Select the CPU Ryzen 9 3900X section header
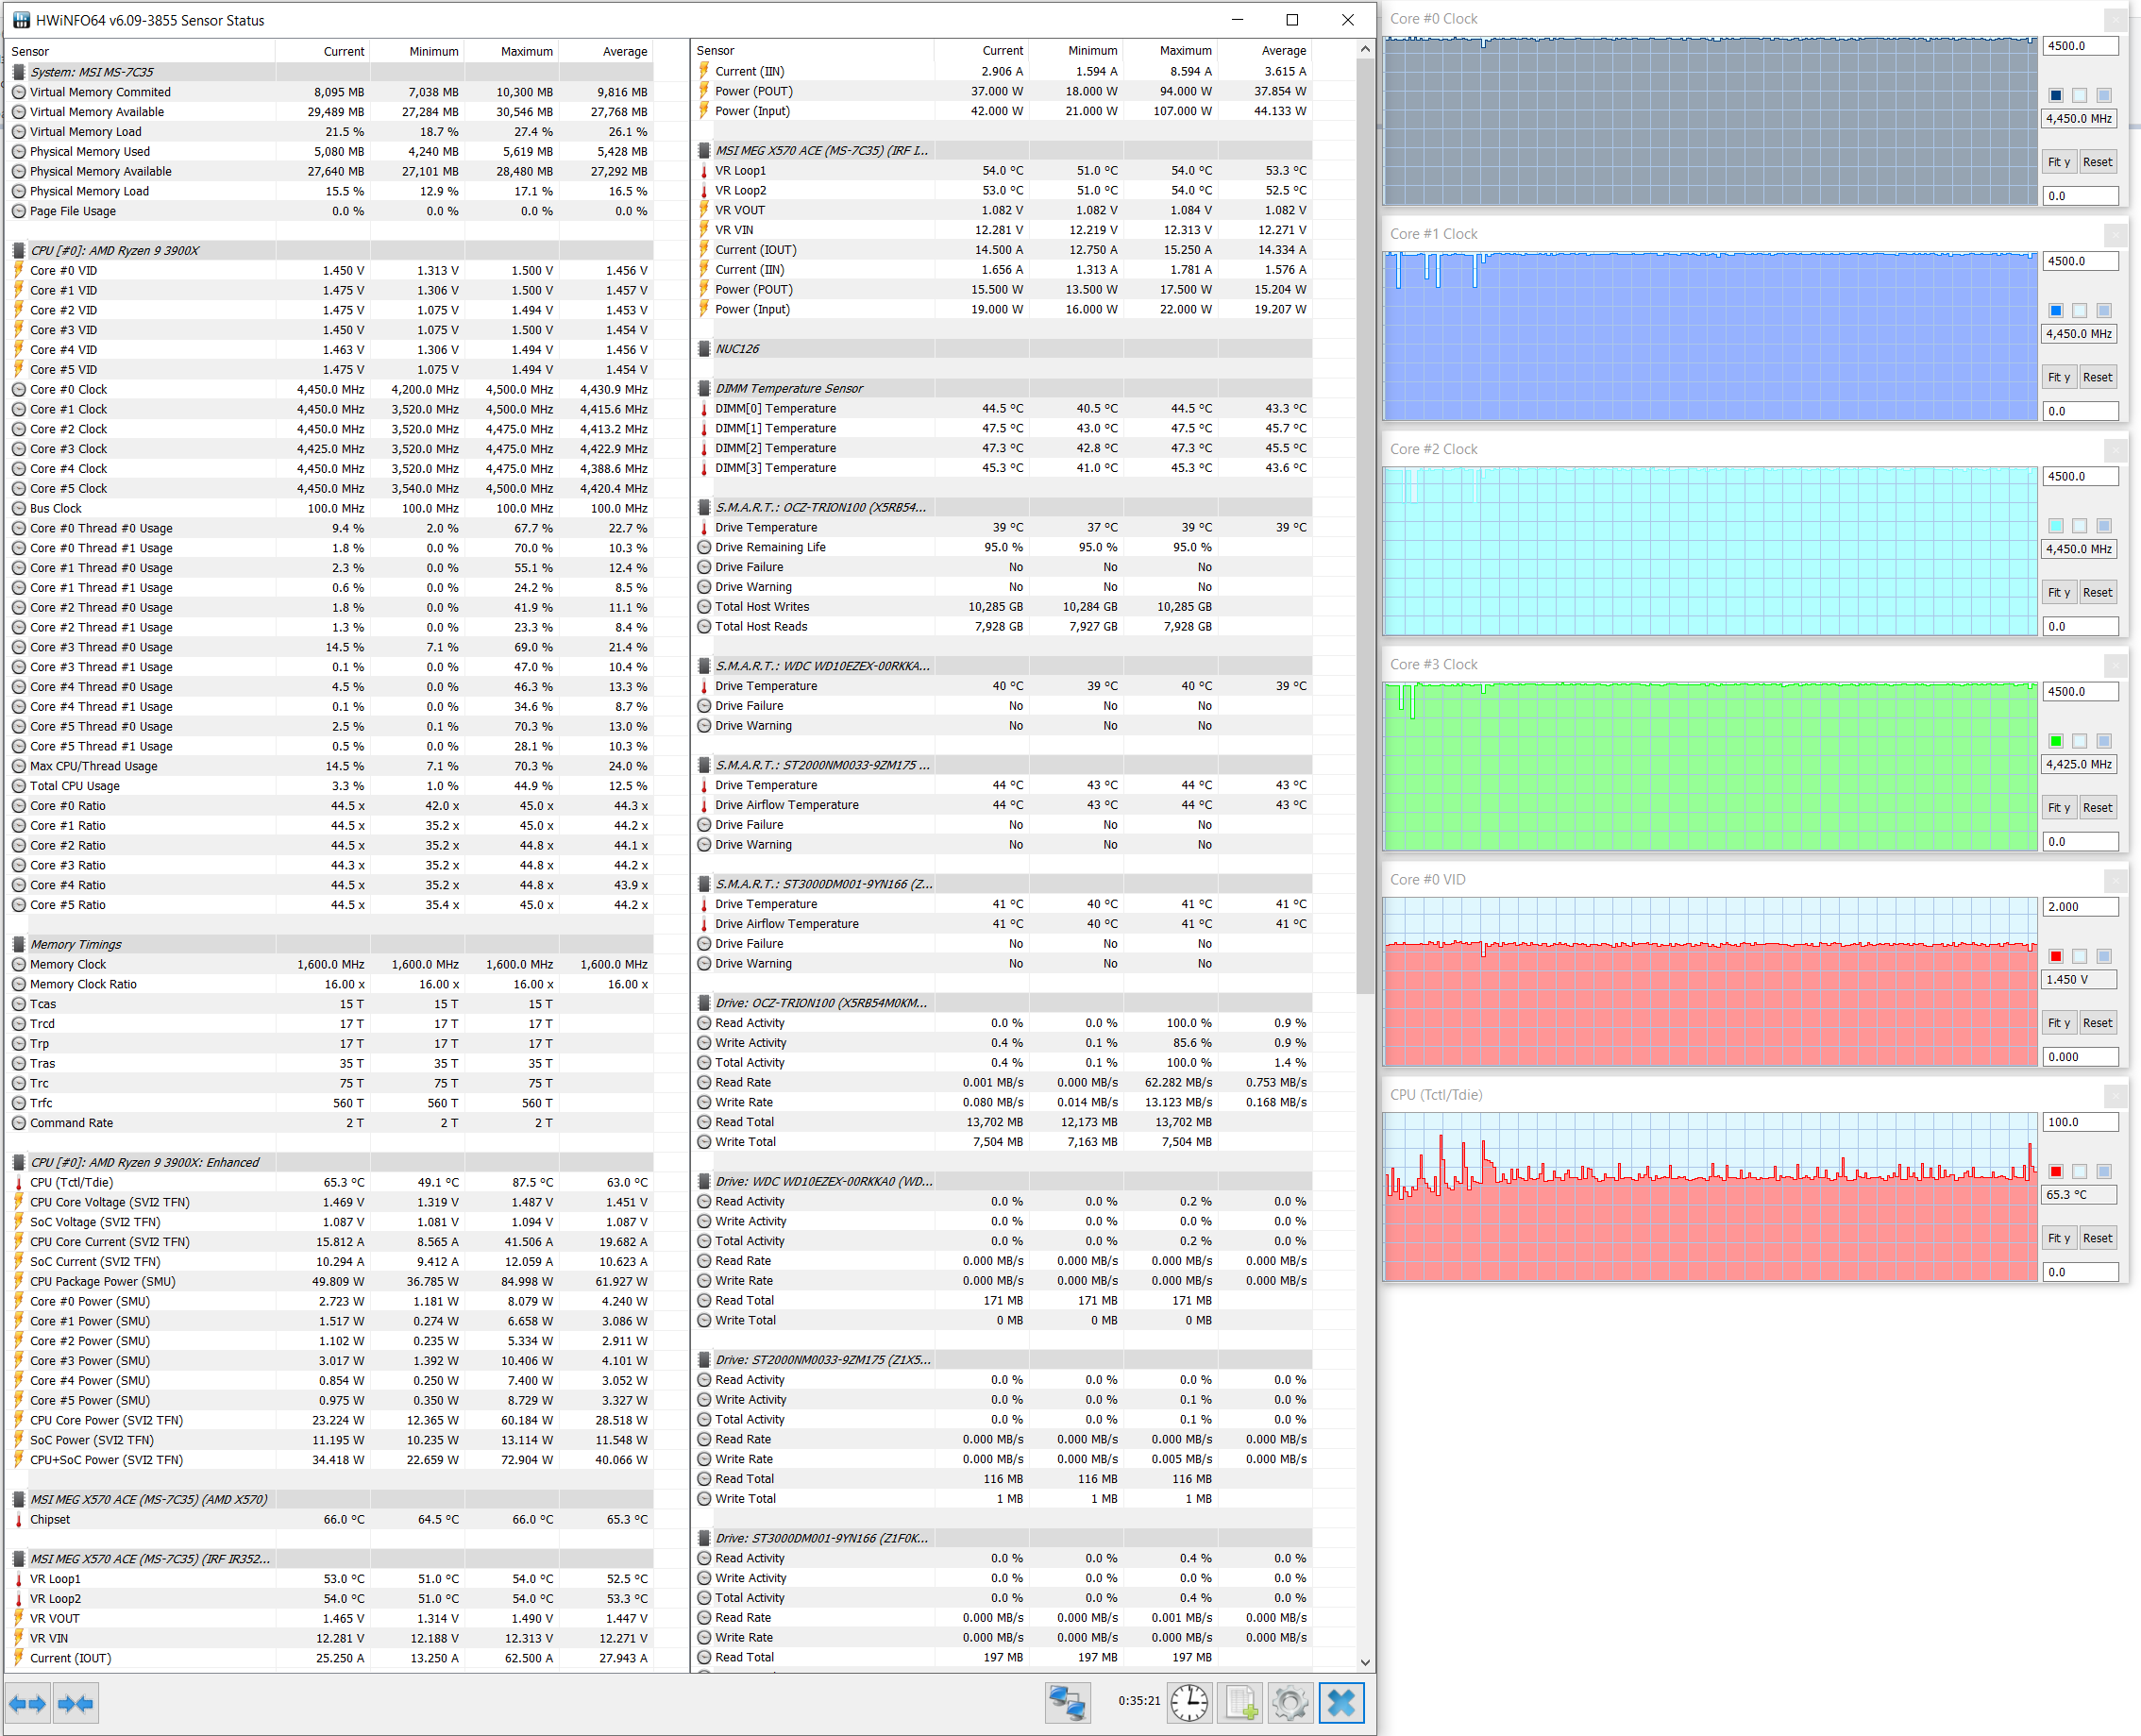Screen dimensions: 2141x1736 [x=114, y=250]
